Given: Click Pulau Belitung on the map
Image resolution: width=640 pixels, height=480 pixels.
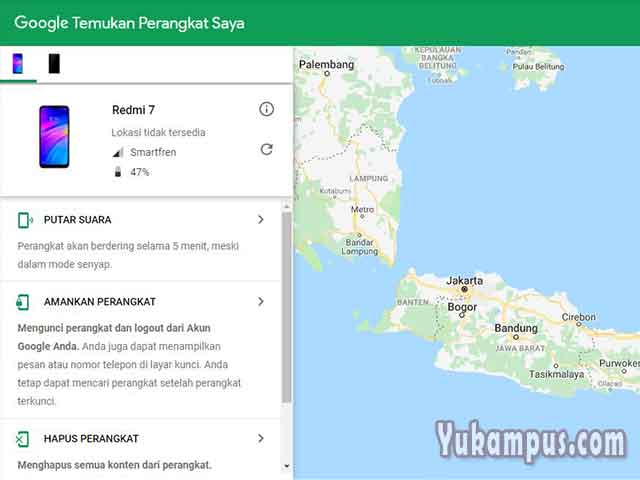Looking at the screenshot, I should coord(538,67).
